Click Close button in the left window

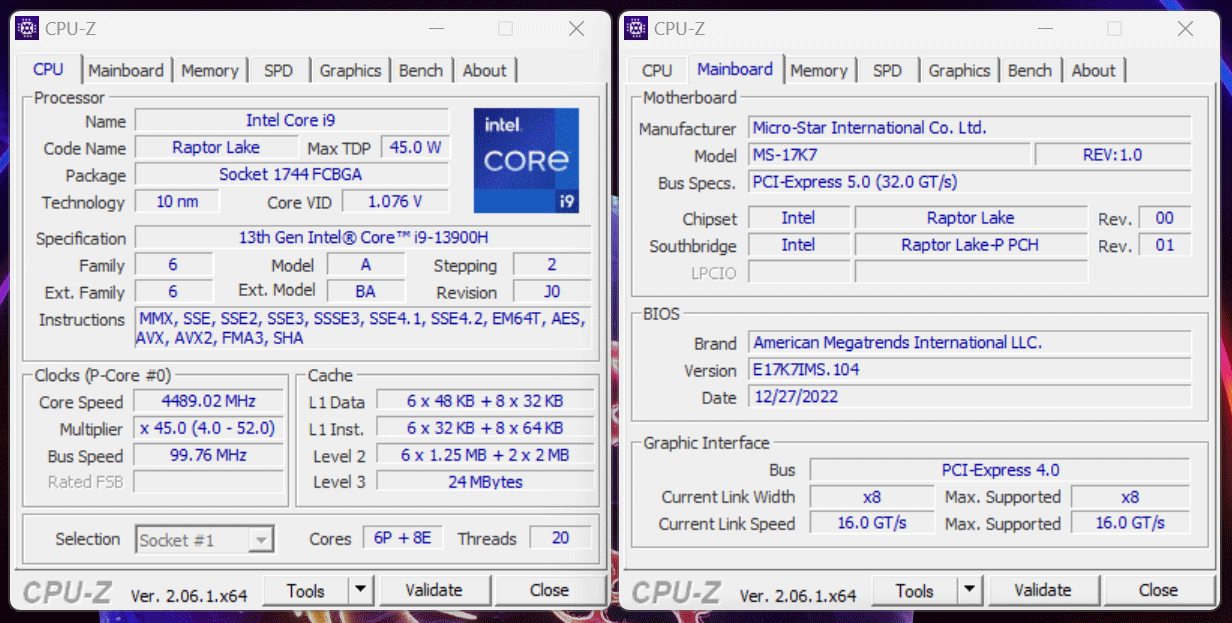549,590
